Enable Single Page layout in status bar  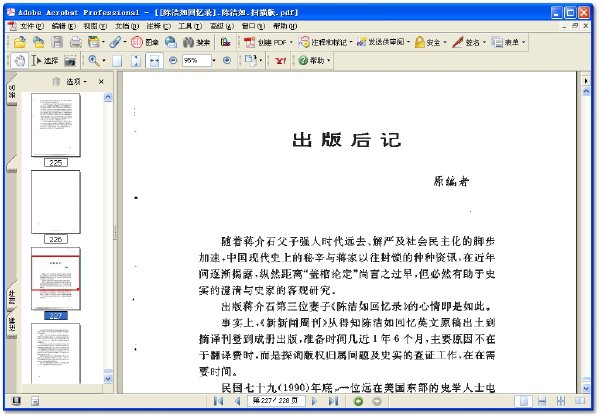pos(523,401)
